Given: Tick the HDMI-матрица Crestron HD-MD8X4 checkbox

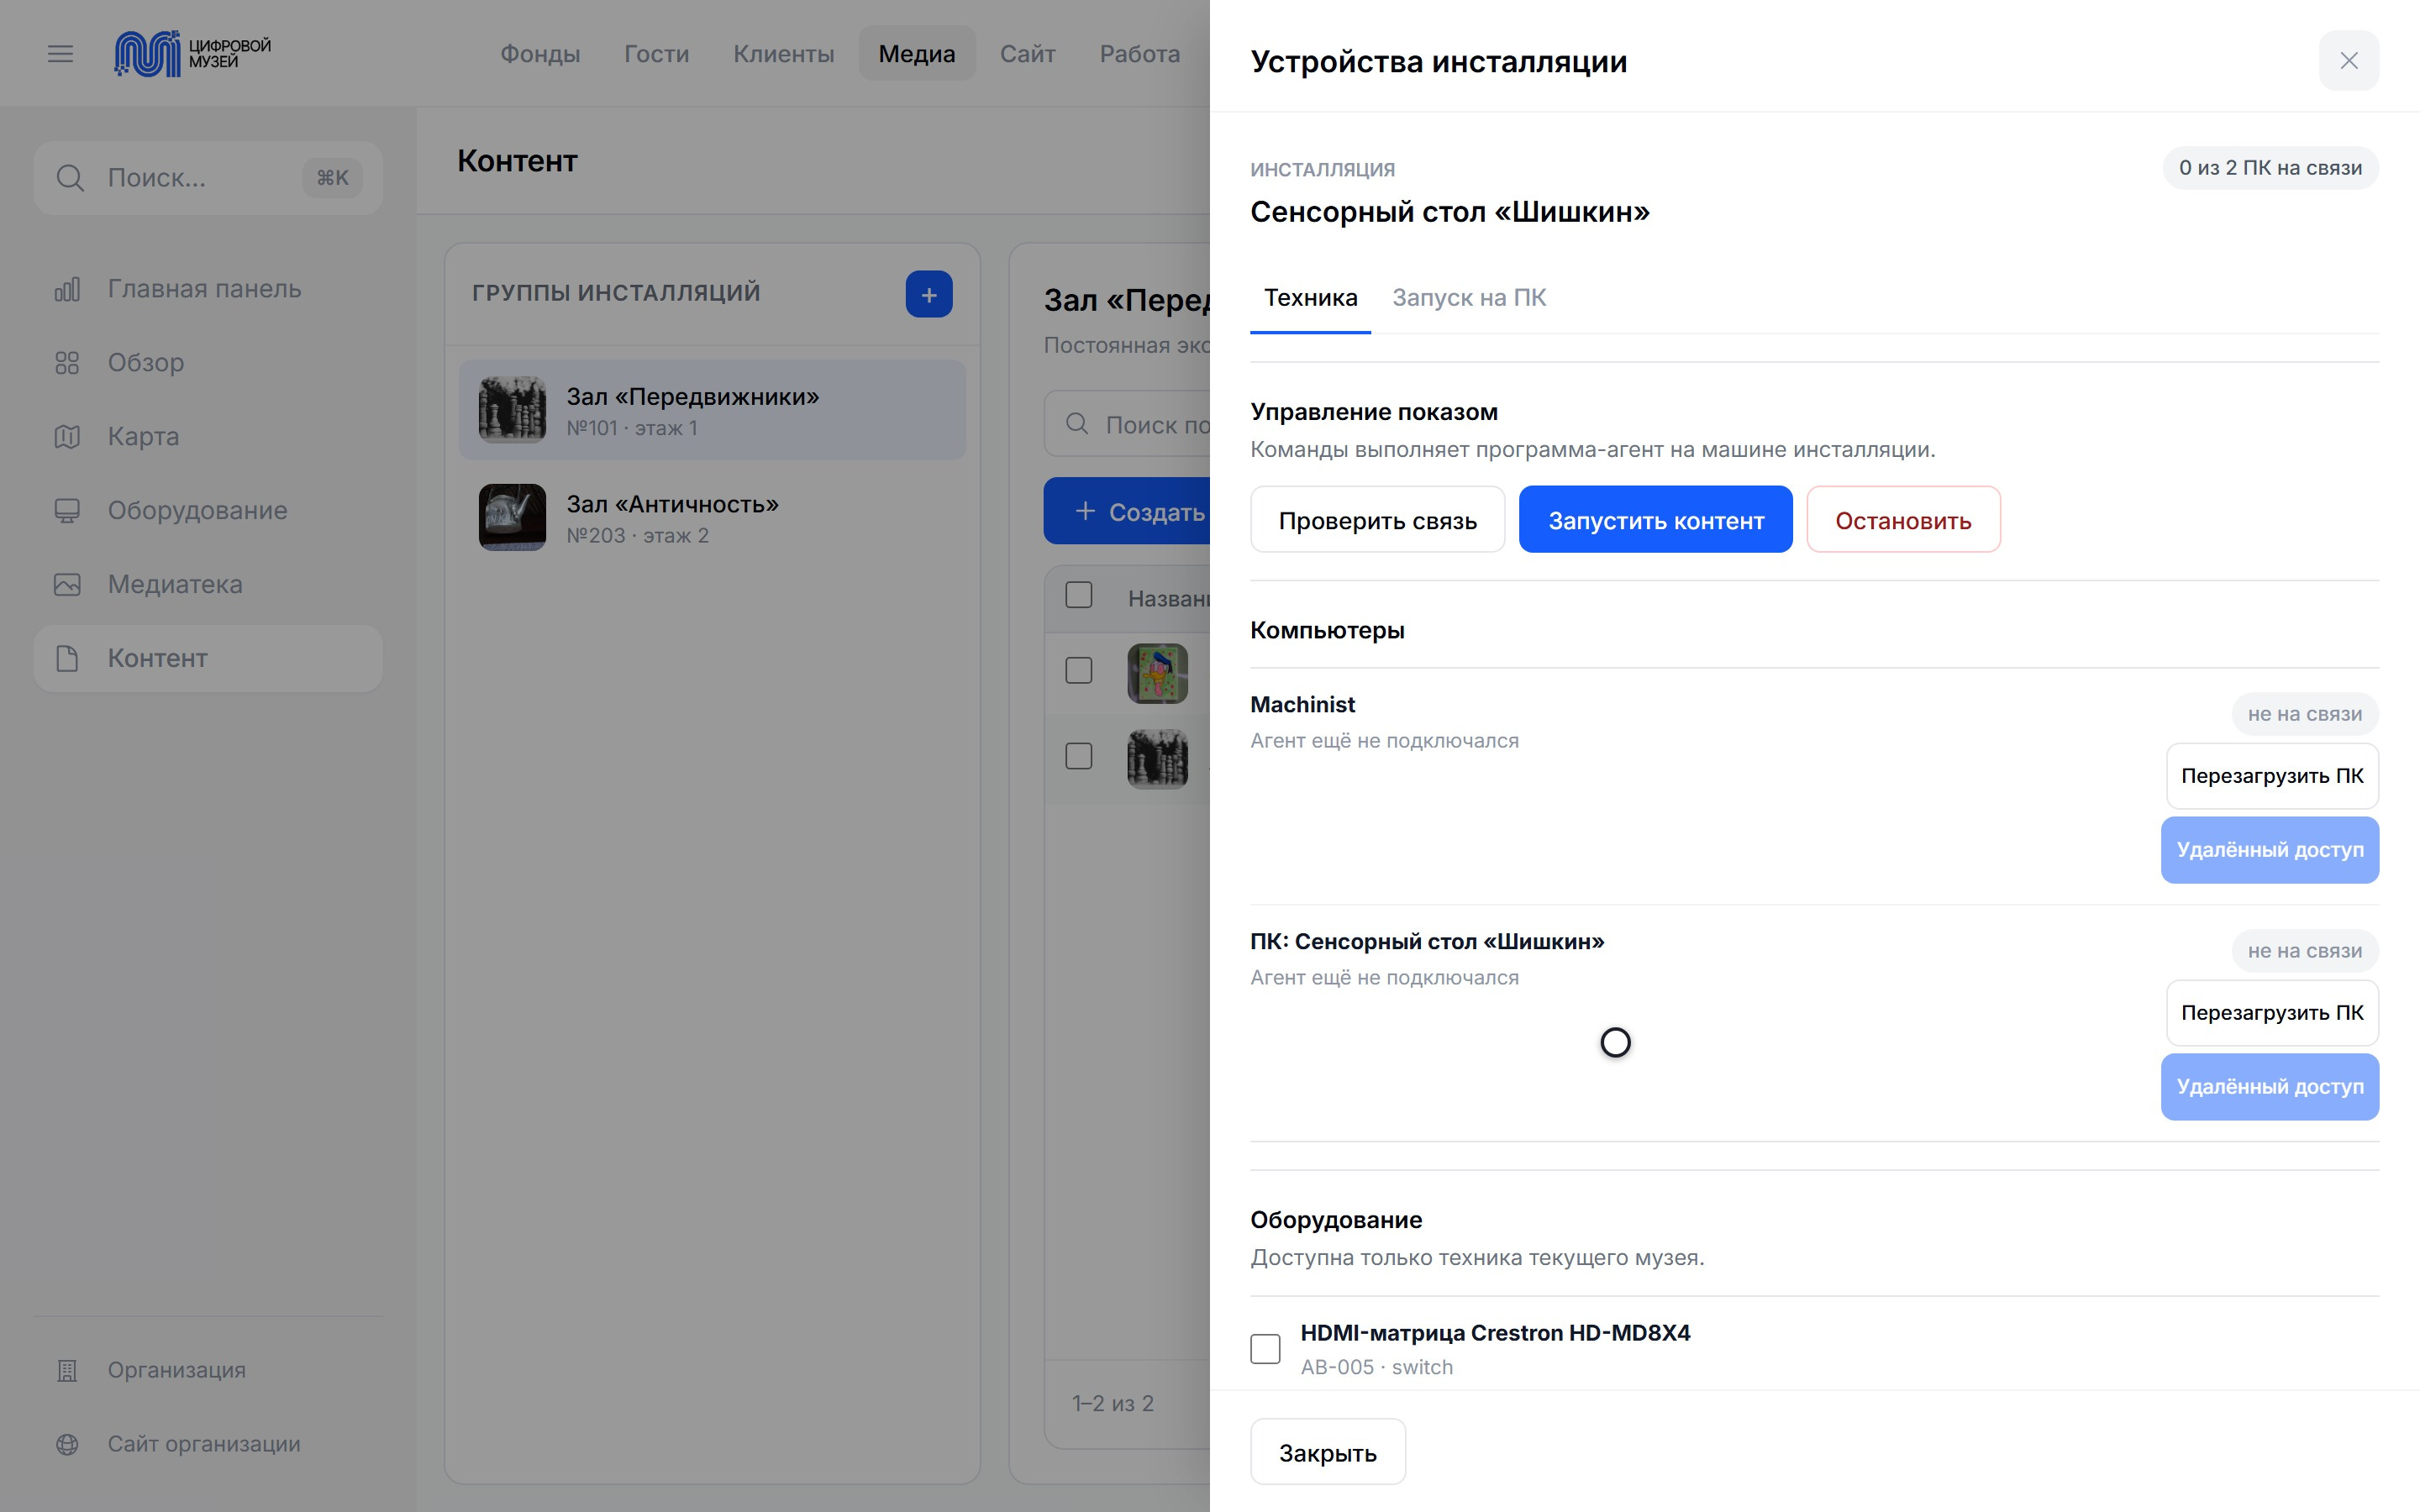Looking at the screenshot, I should [1265, 1349].
